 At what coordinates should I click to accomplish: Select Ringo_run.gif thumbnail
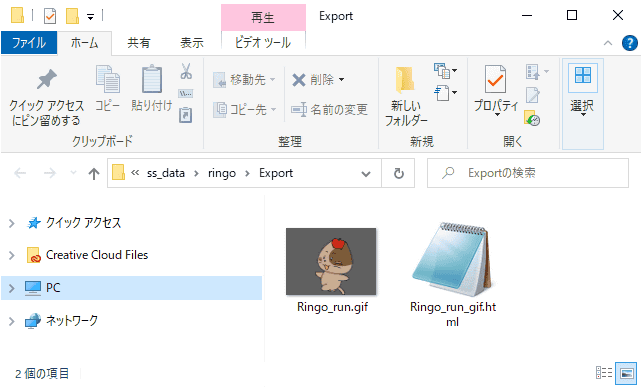331,261
